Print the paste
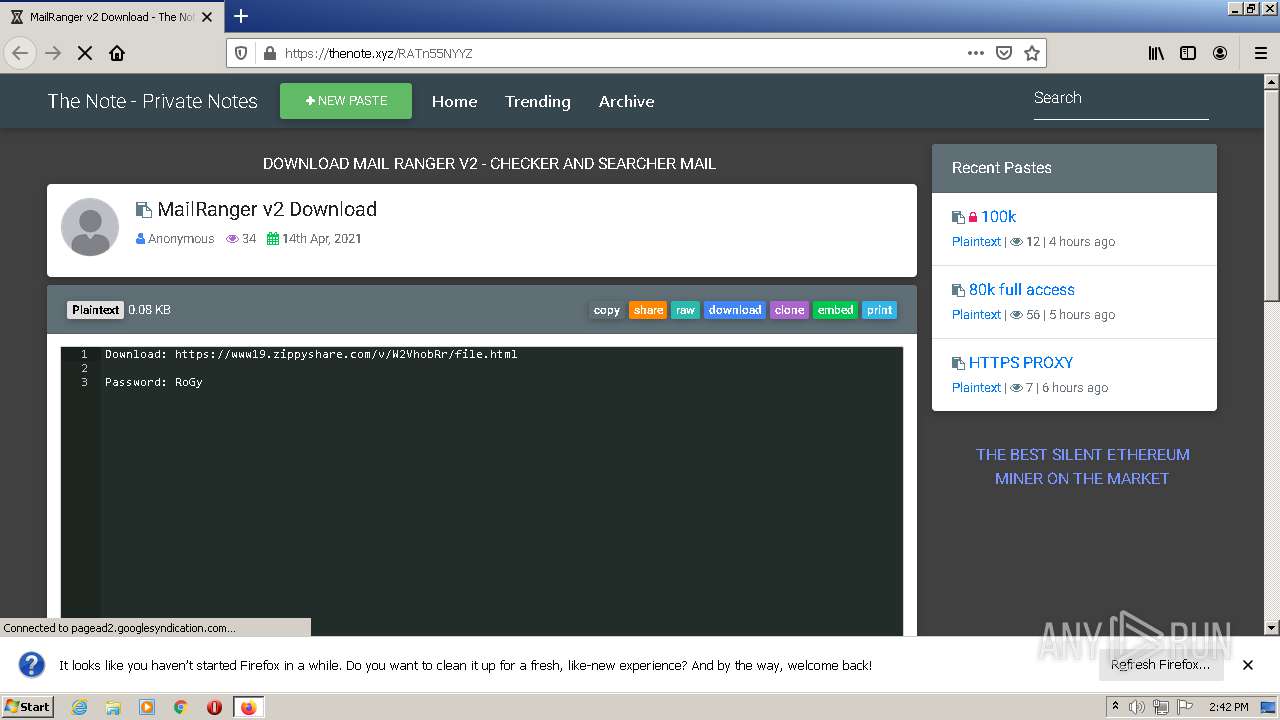Screen dimensions: 1280x720 tap(879, 310)
